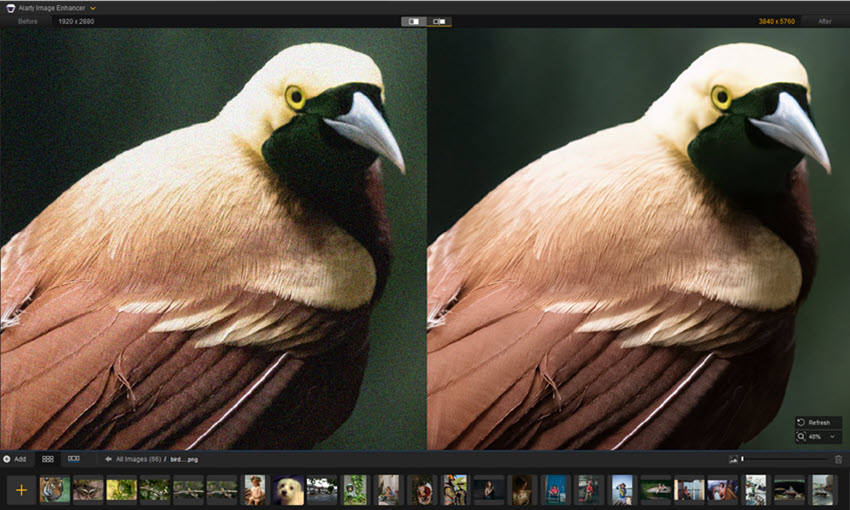This screenshot has width=850, height=510.
Task: Select the After label tab
Action: coord(825,21)
